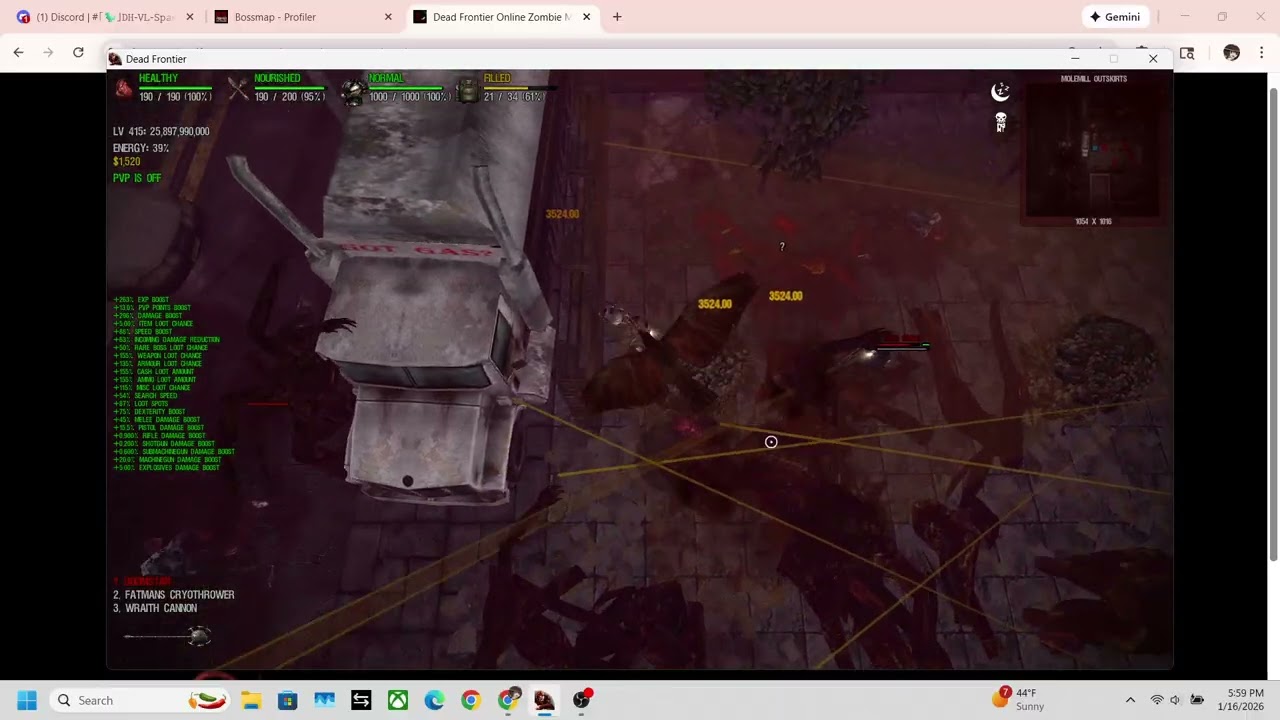The width and height of the screenshot is (1280, 720).
Task: Open the Windows Start menu
Action: coord(27,700)
